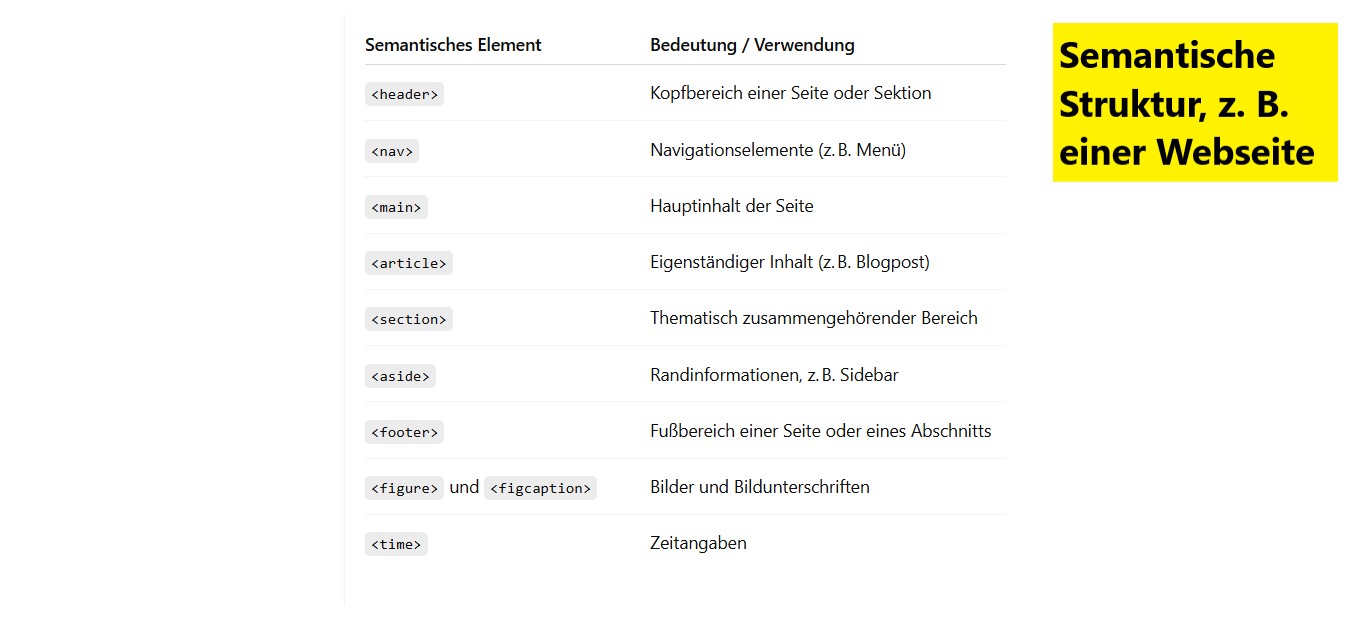Click the yellow 'Semantische Struktur' note box

[x=1195, y=102]
